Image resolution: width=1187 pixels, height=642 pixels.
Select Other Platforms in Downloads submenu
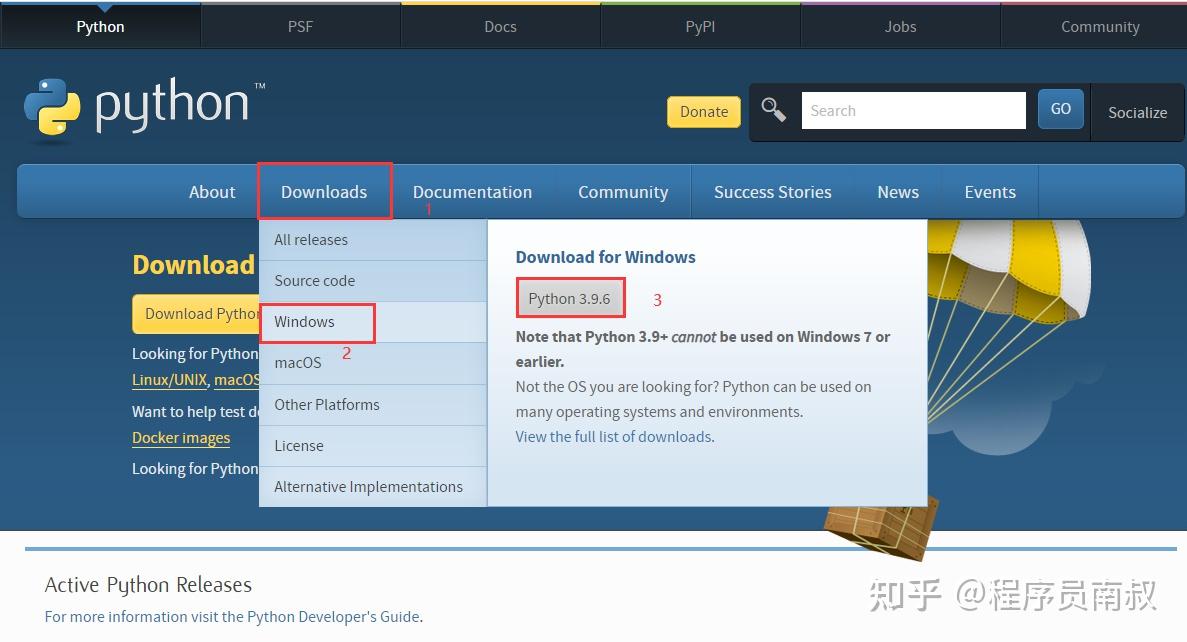[372, 404]
